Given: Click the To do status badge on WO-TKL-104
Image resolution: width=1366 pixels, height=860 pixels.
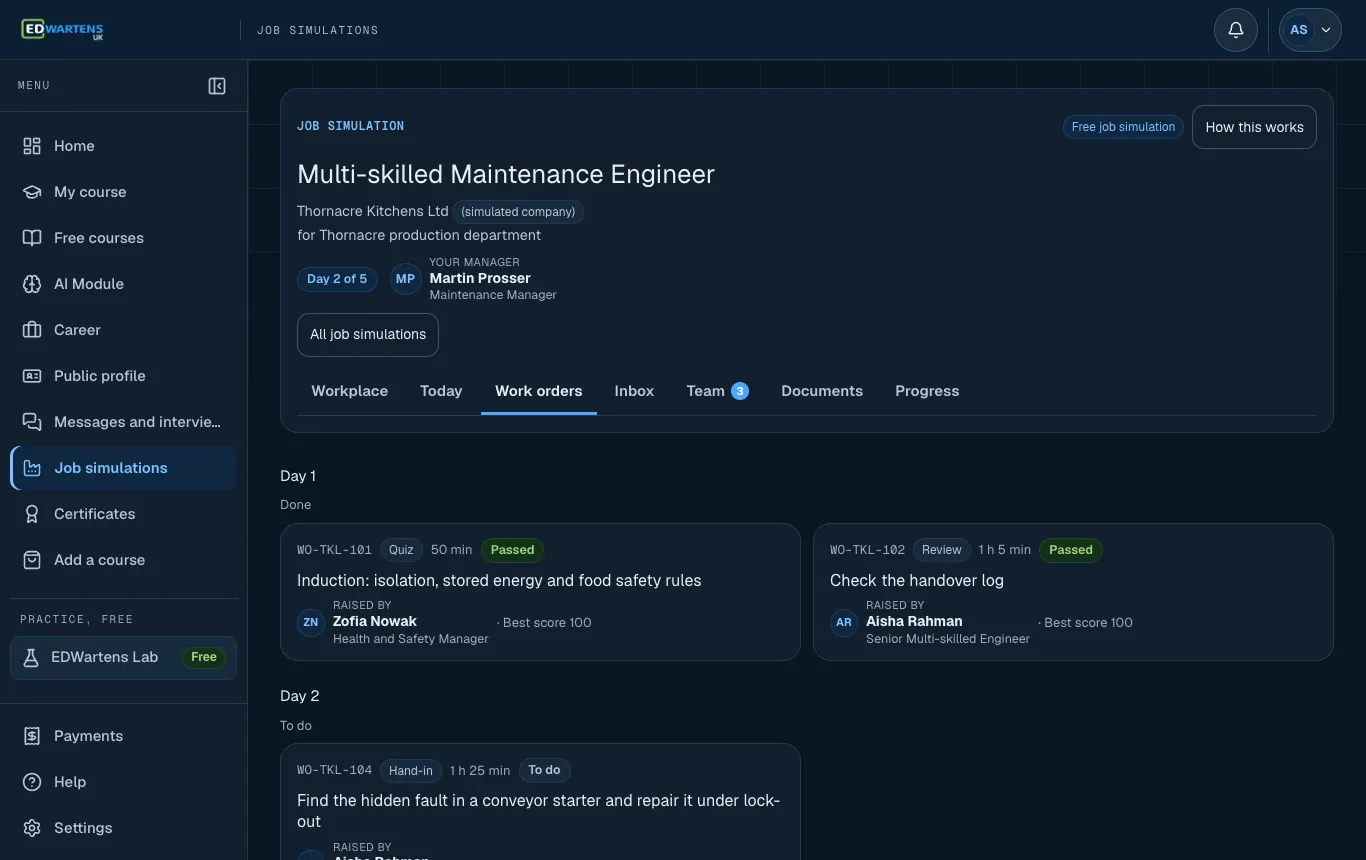Looking at the screenshot, I should coord(544,770).
